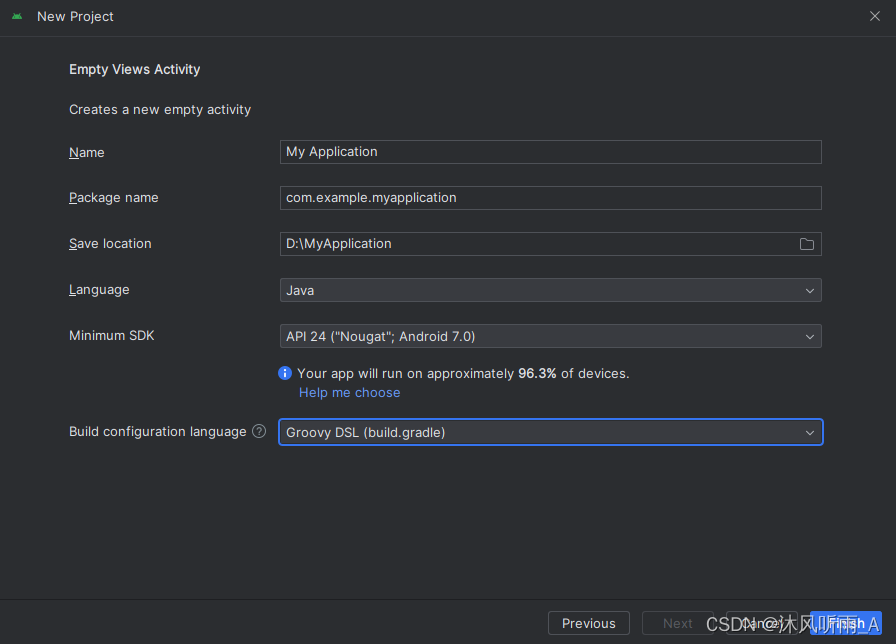Click the Creates a new empty activity text
The height and width of the screenshot is (644, 896).
[160, 109]
